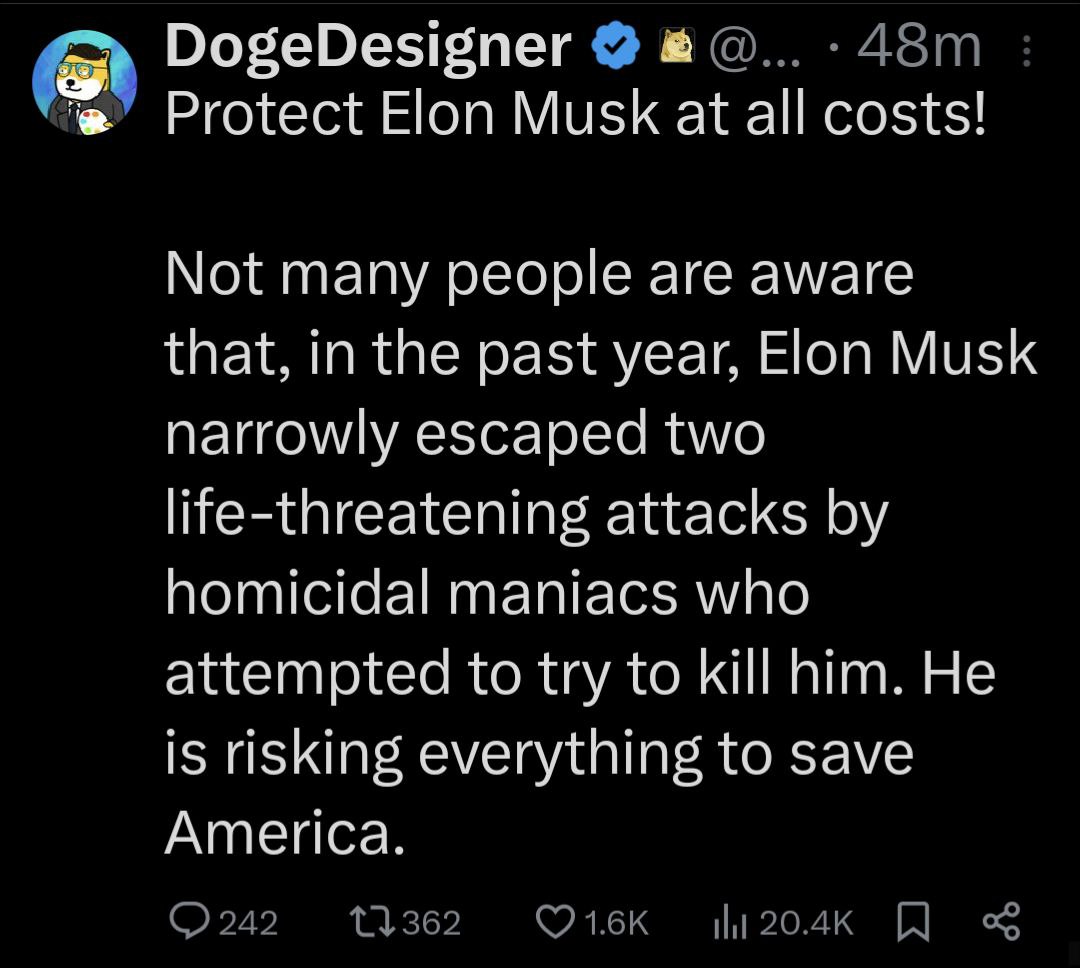
Task: Click the 1.6K likes count
Action: [x=615, y=922]
